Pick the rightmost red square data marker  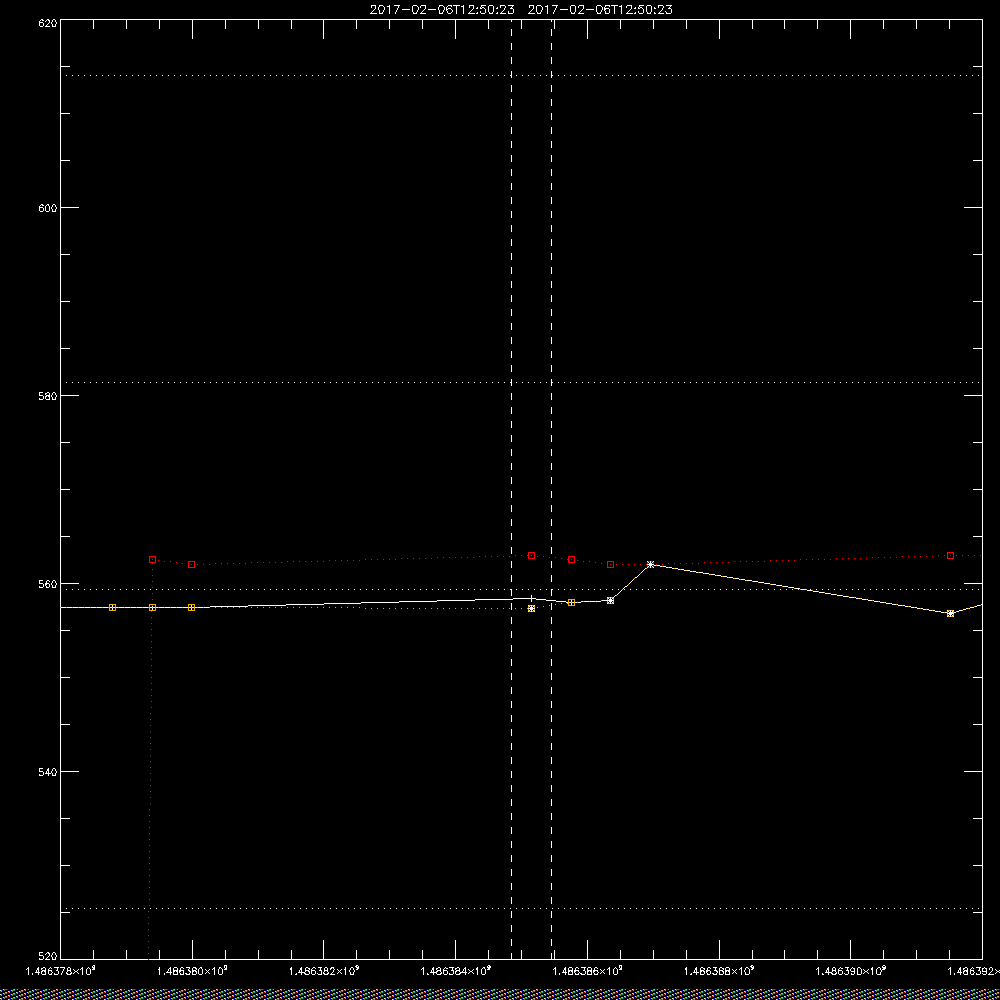click(950, 555)
